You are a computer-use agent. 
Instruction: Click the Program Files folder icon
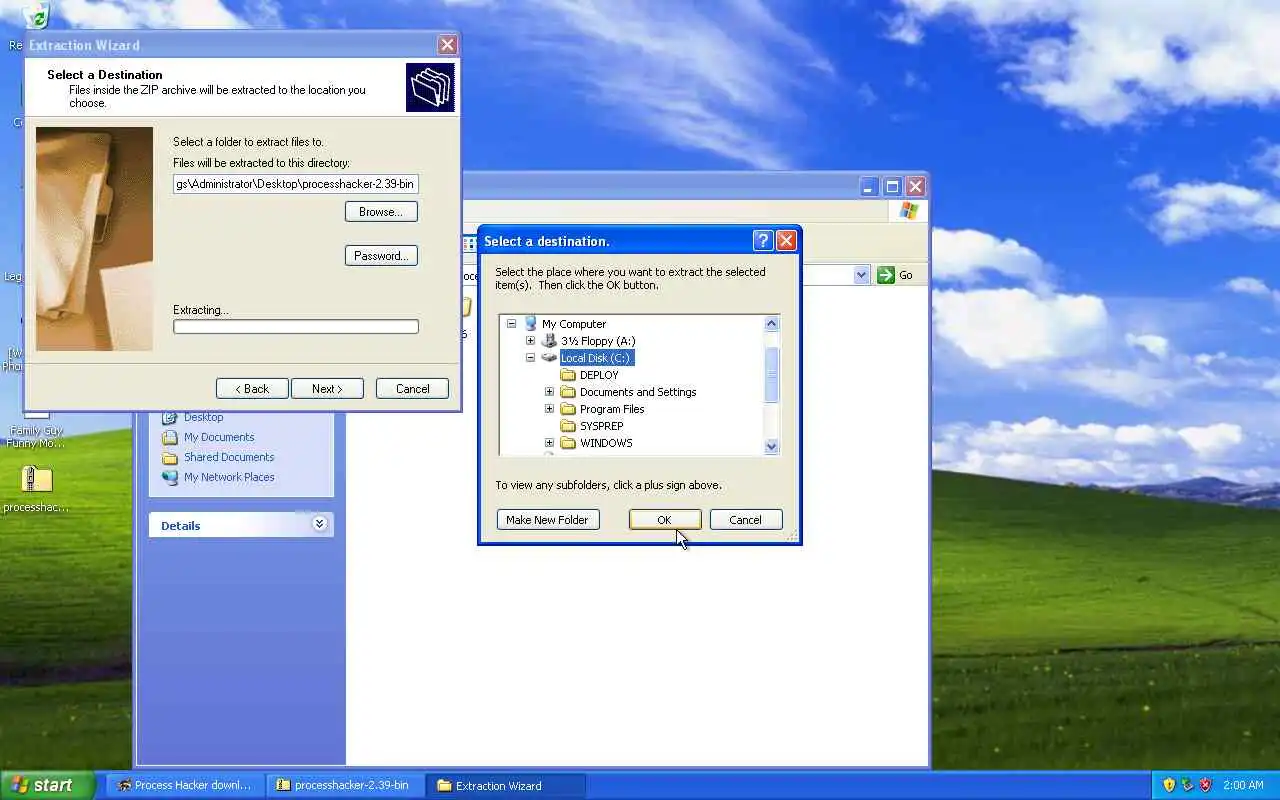[x=568, y=409]
